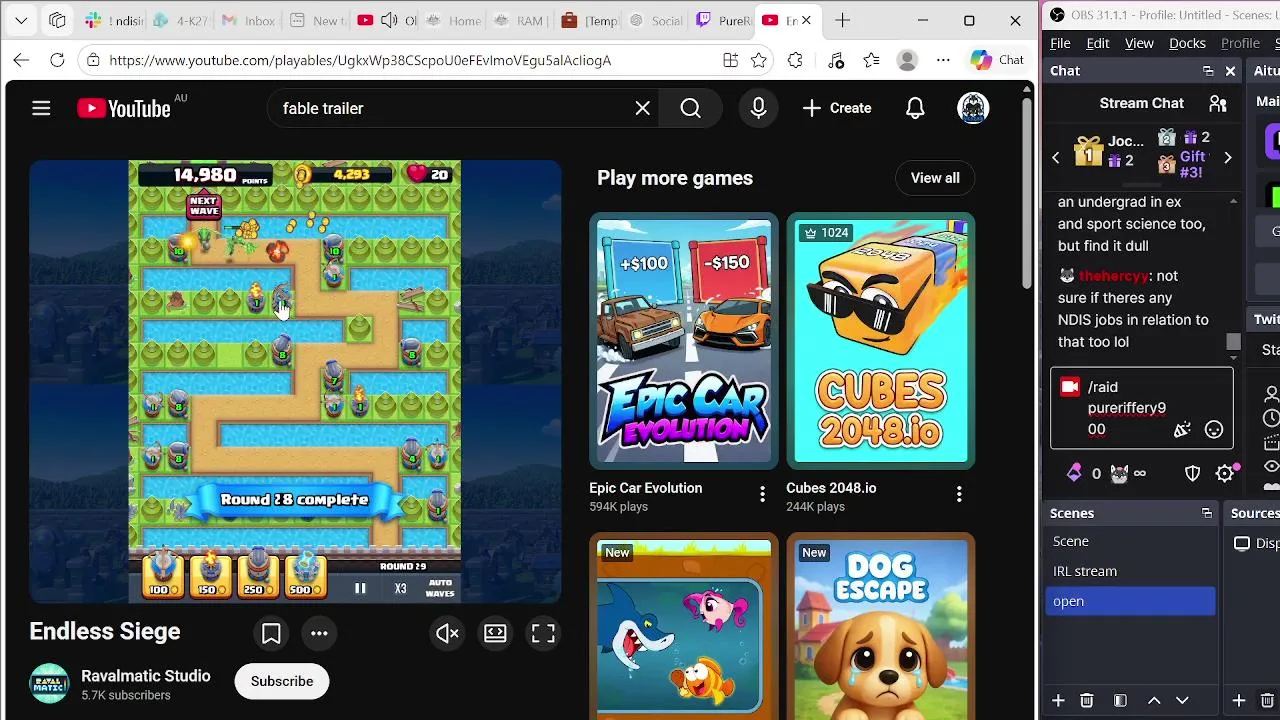Screen dimensions: 1280x720
Task: Open browser settings and more menu
Action: pyautogui.click(x=943, y=60)
